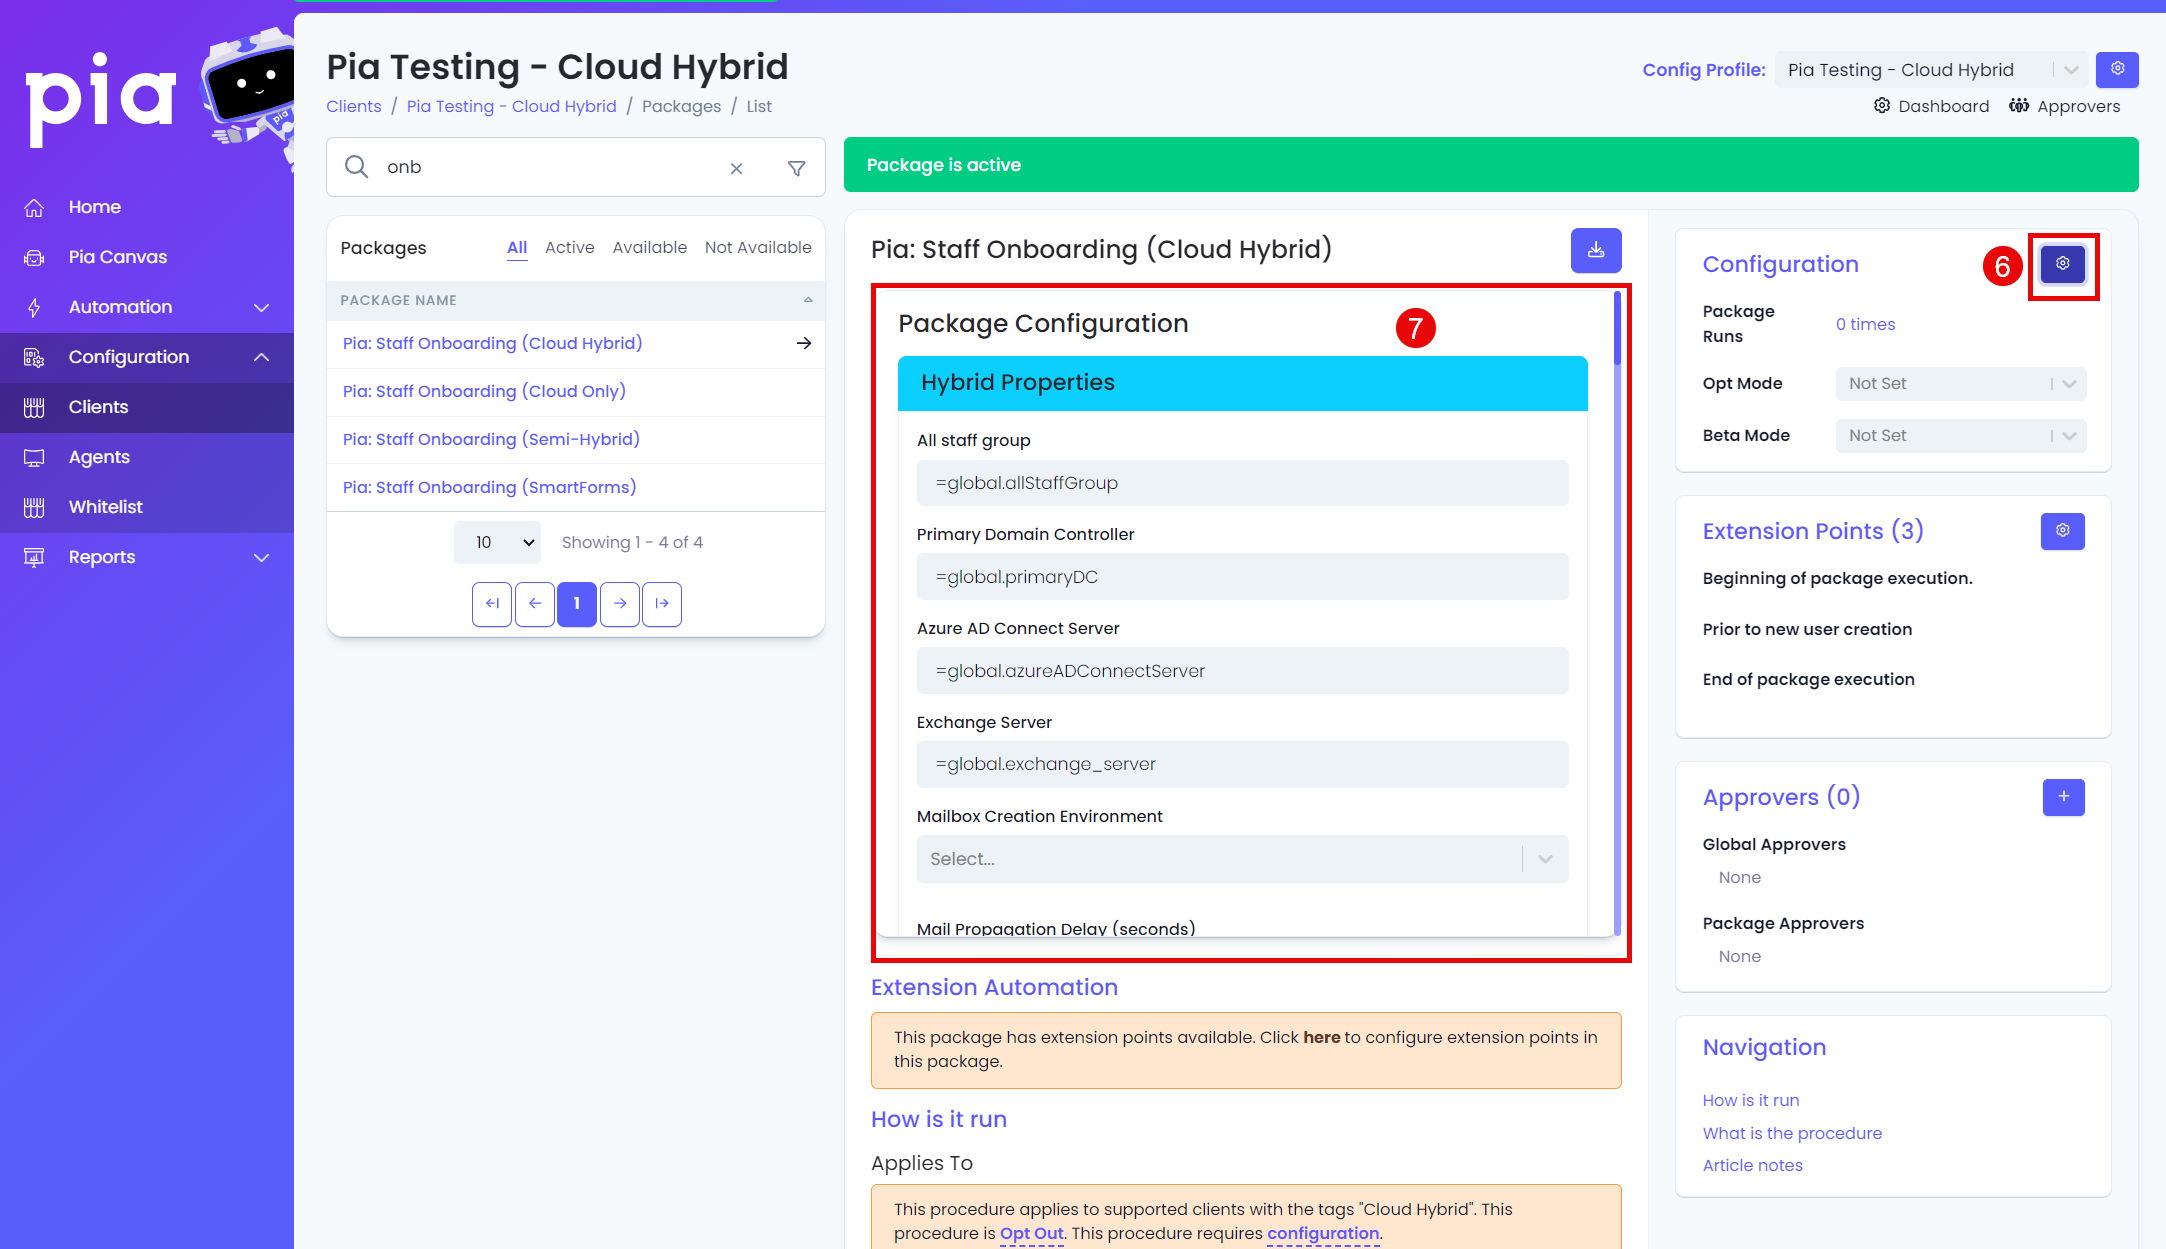Click the Automation lightning bolt icon

point(34,307)
